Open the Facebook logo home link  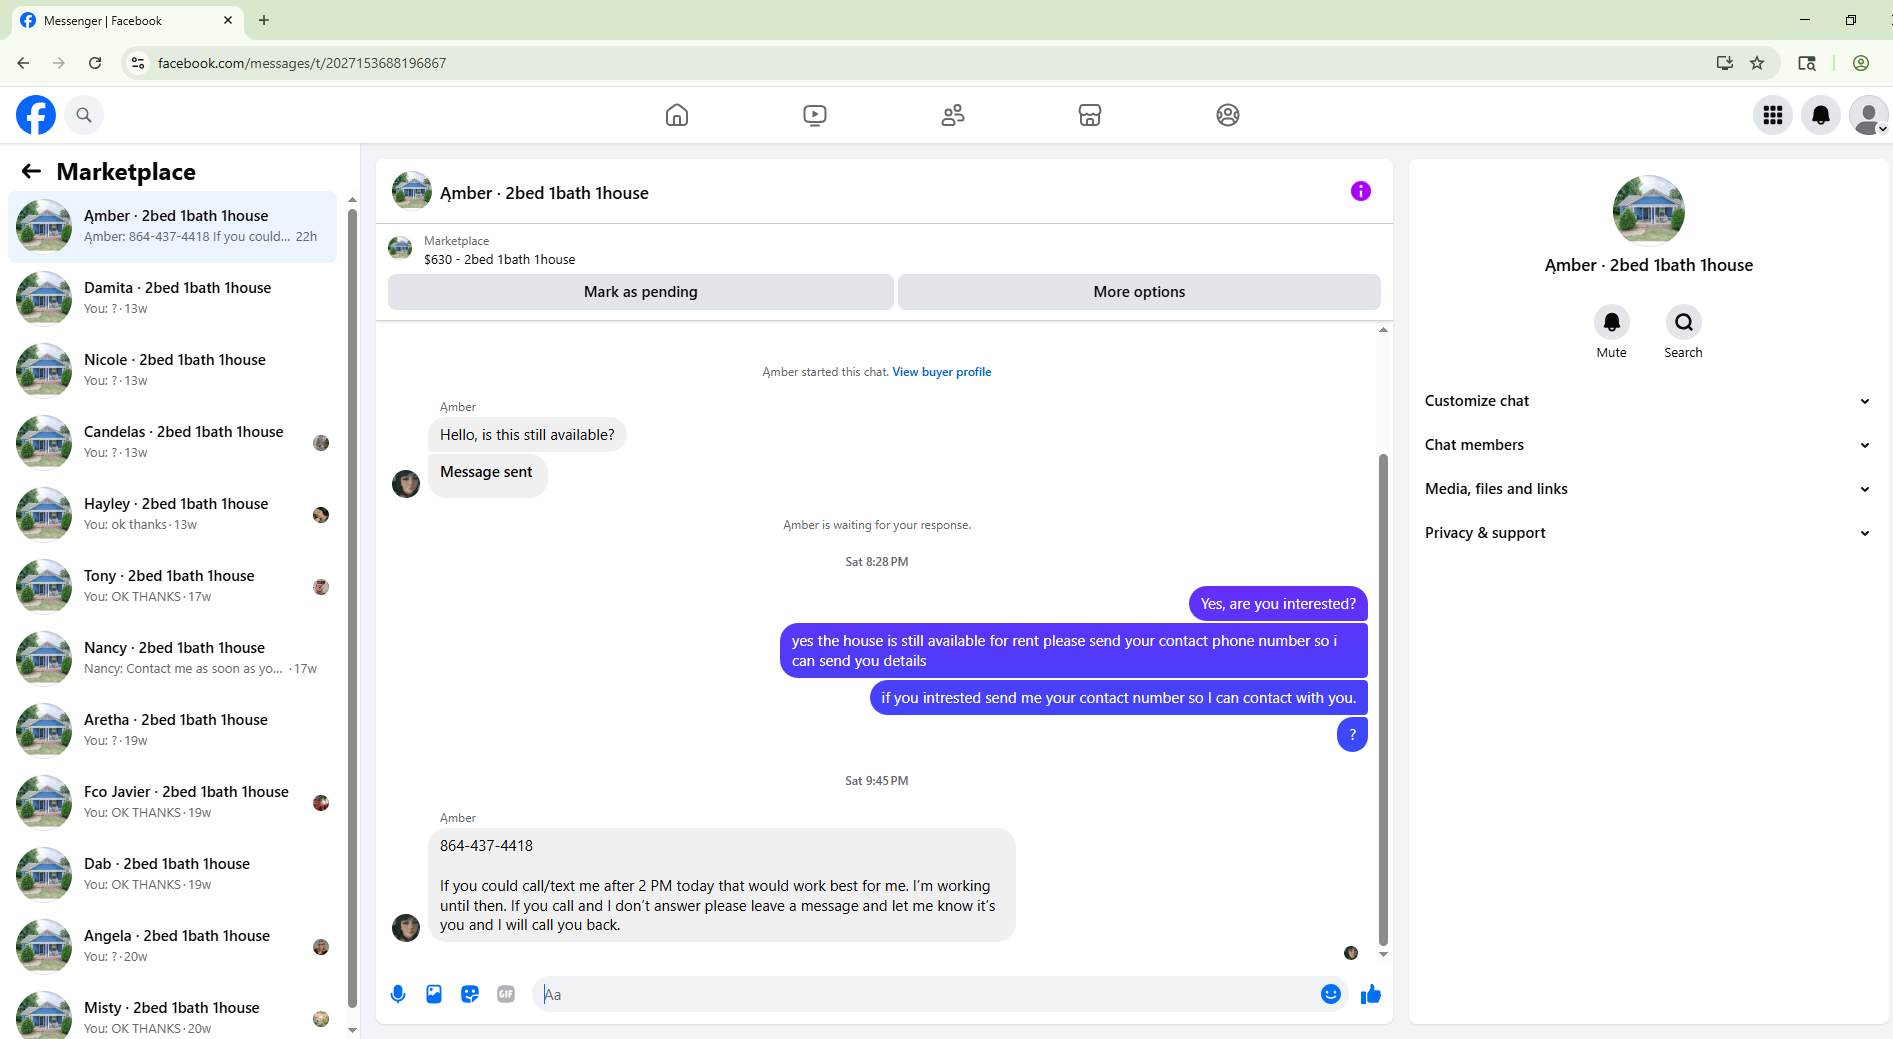pos(36,115)
